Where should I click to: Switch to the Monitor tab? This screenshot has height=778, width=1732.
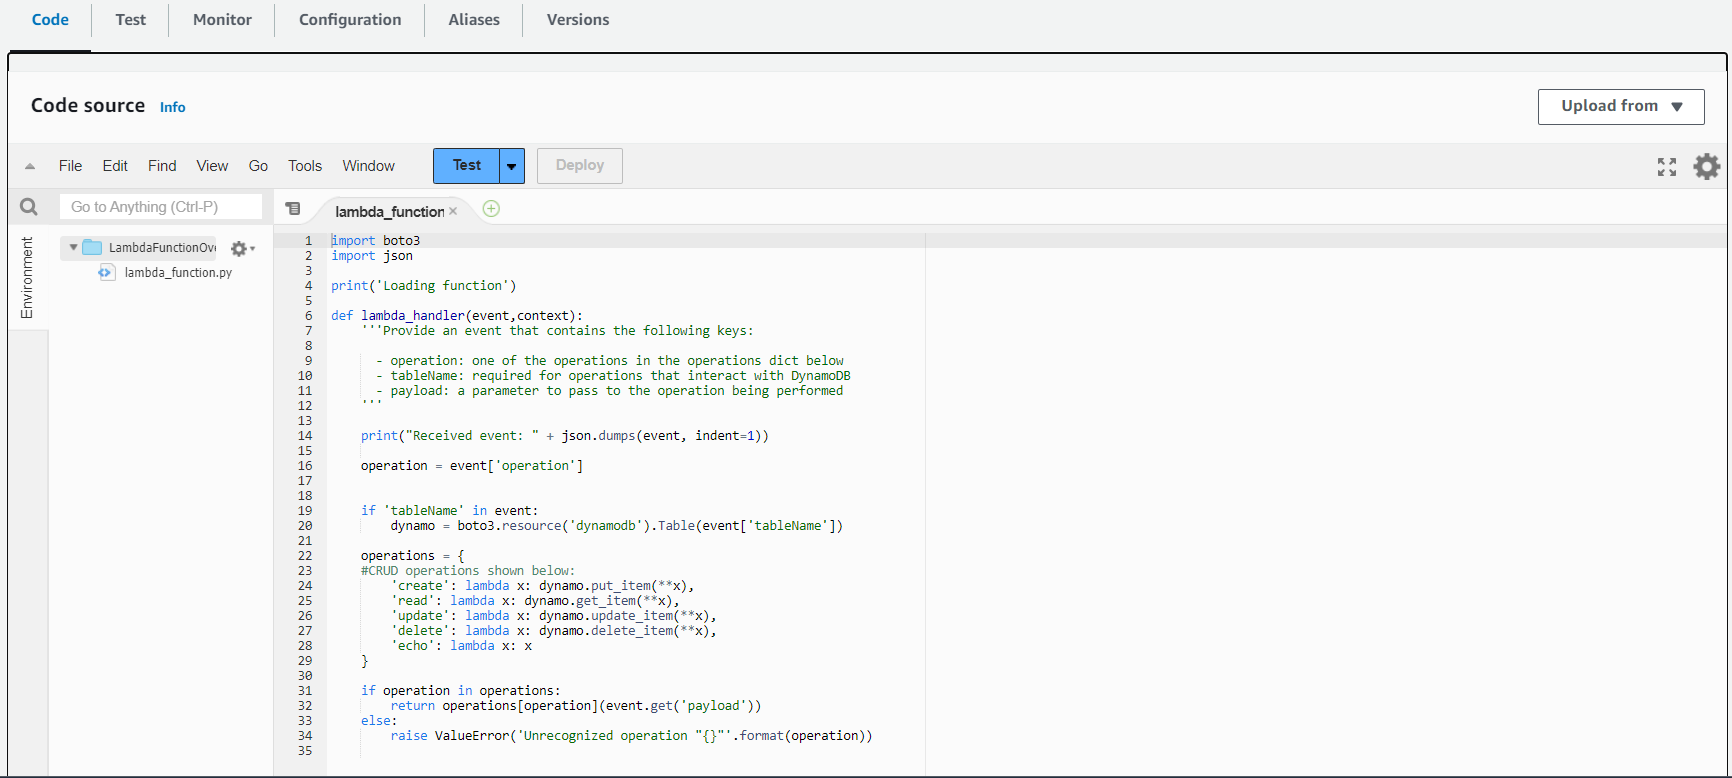[222, 20]
